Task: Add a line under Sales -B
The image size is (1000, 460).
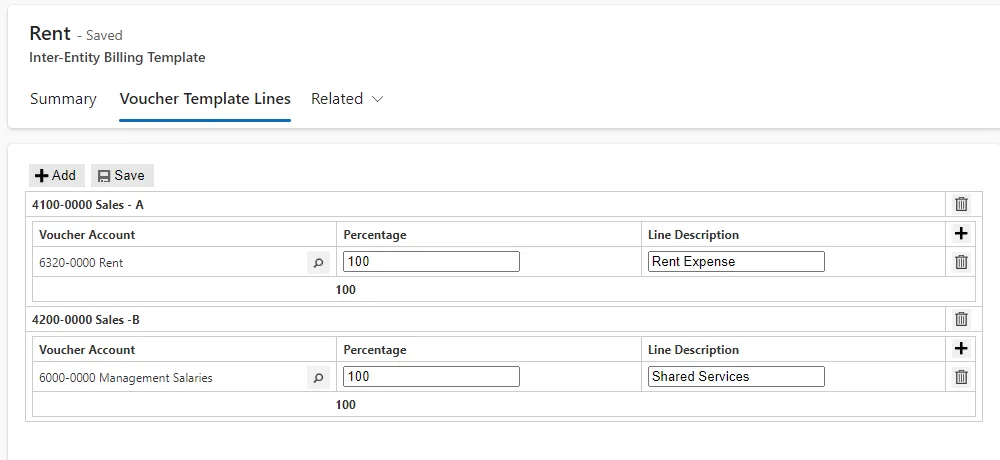Action: tap(961, 349)
